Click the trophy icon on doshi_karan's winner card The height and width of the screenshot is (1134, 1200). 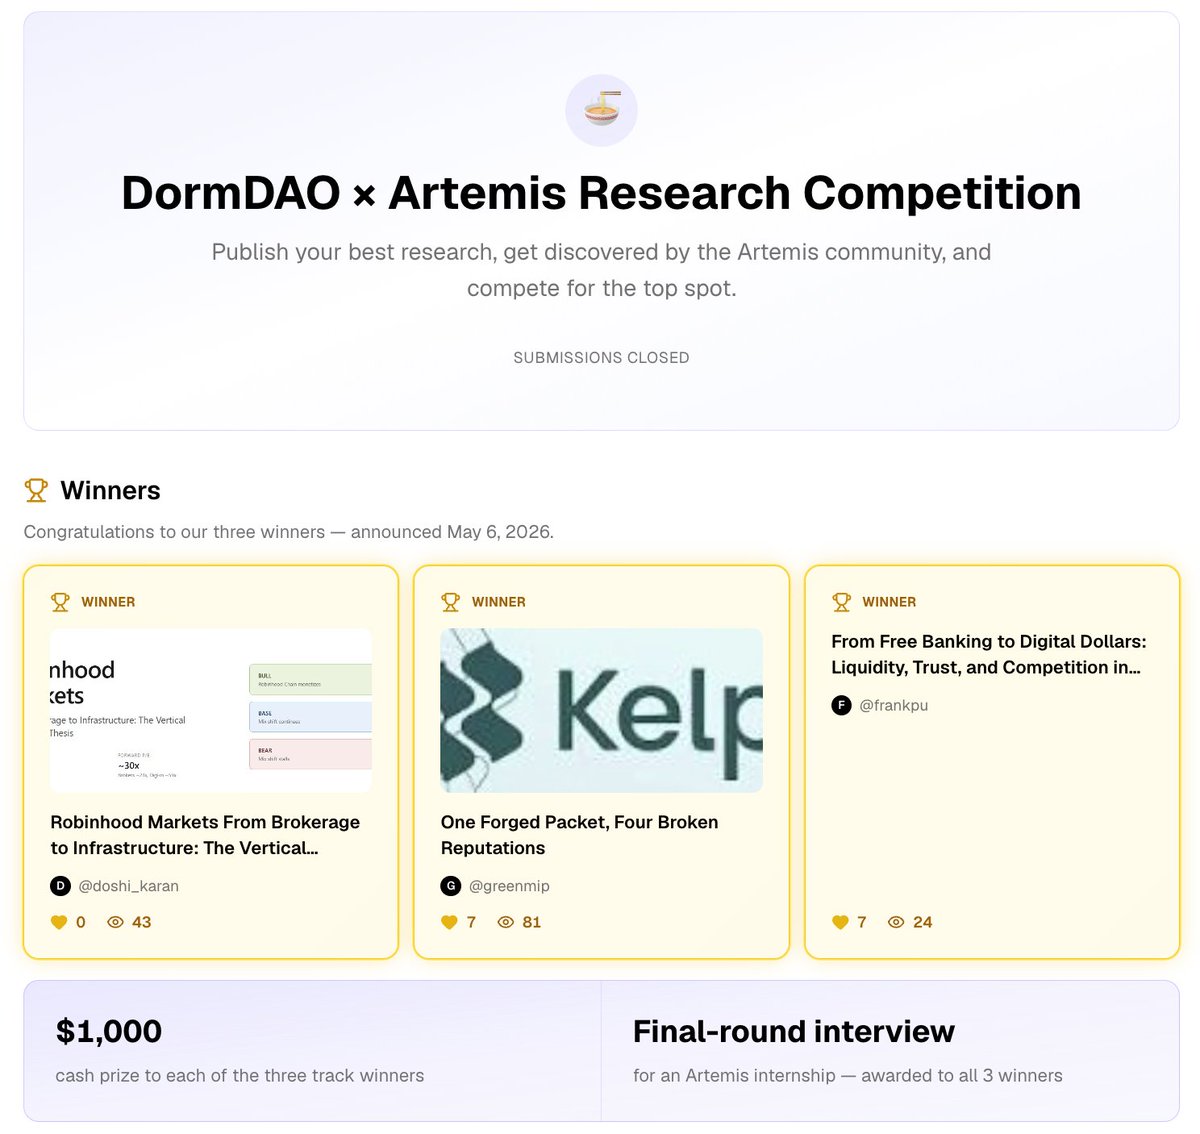60,602
